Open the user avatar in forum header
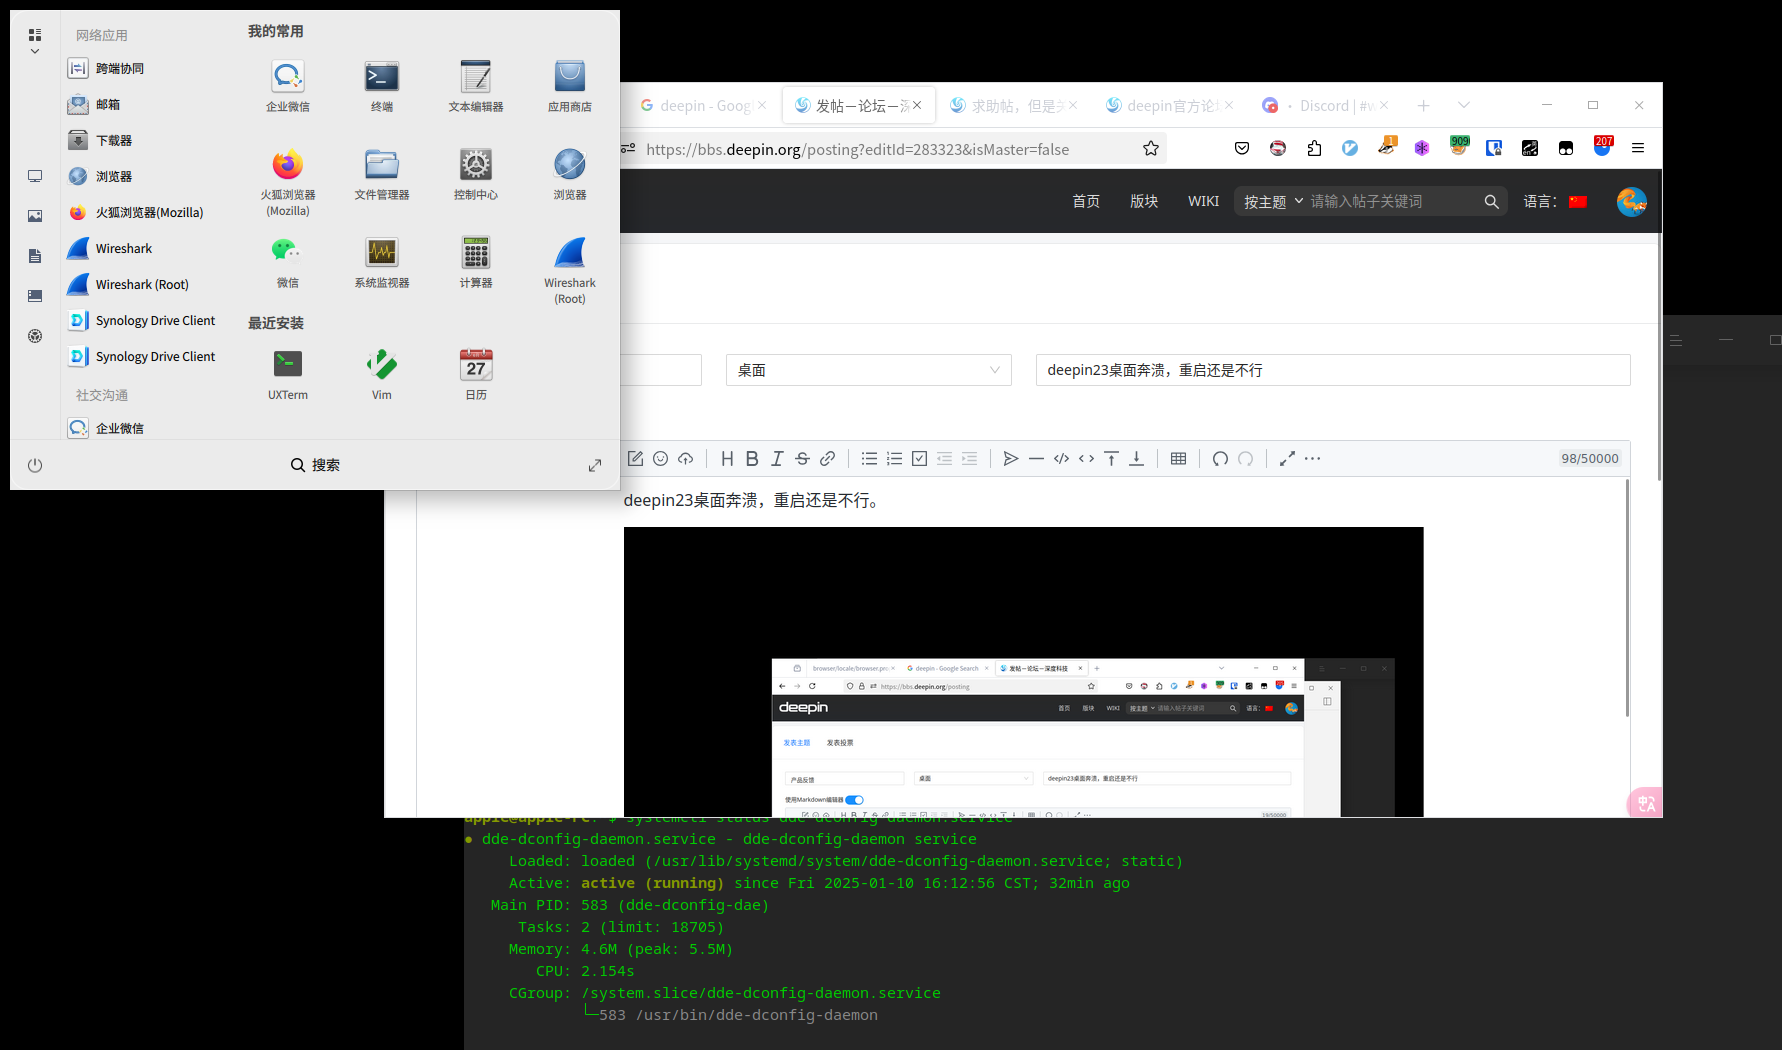 (1631, 201)
